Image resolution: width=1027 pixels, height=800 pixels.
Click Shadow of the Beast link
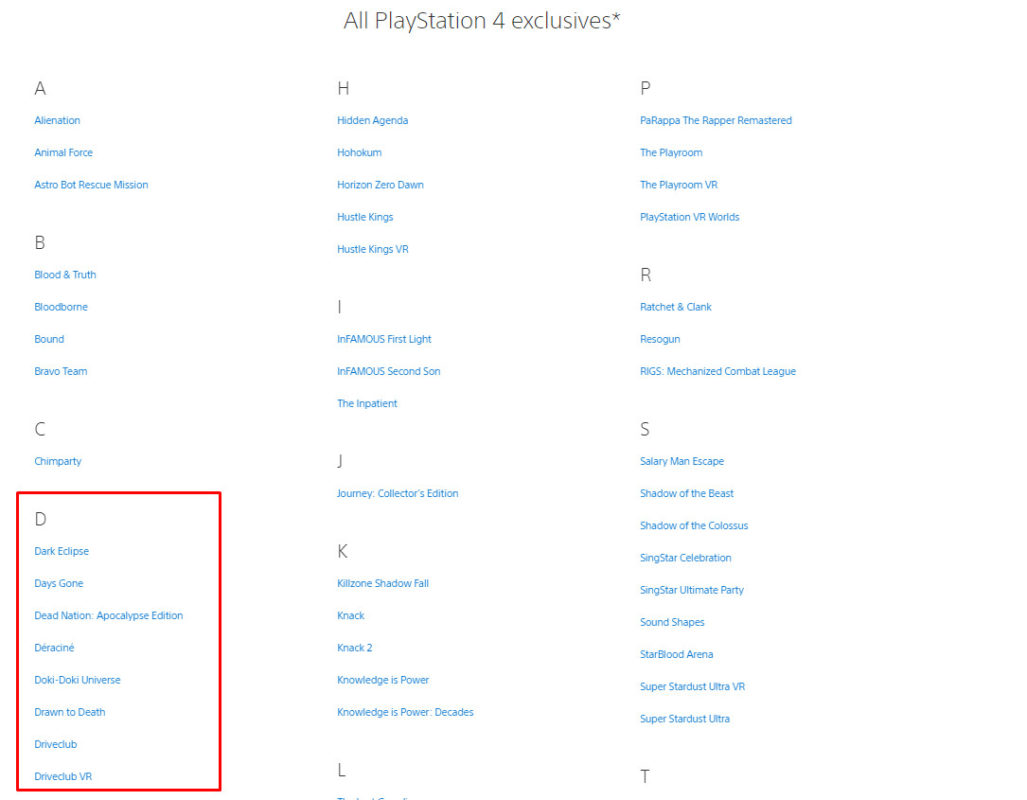coord(687,493)
